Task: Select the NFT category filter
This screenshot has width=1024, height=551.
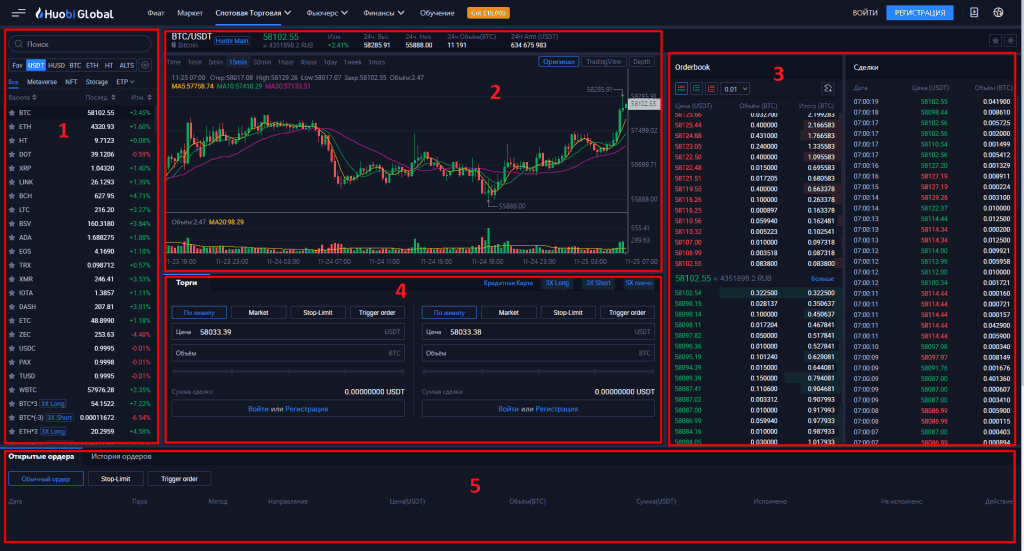Action: (x=71, y=82)
